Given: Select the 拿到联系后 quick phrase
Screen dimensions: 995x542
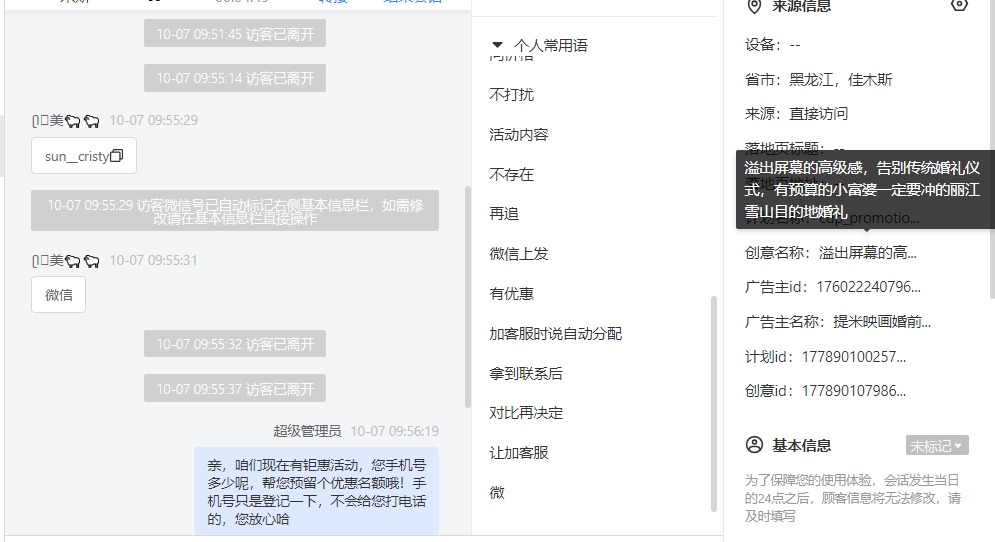Looking at the screenshot, I should [x=526, y=374].
